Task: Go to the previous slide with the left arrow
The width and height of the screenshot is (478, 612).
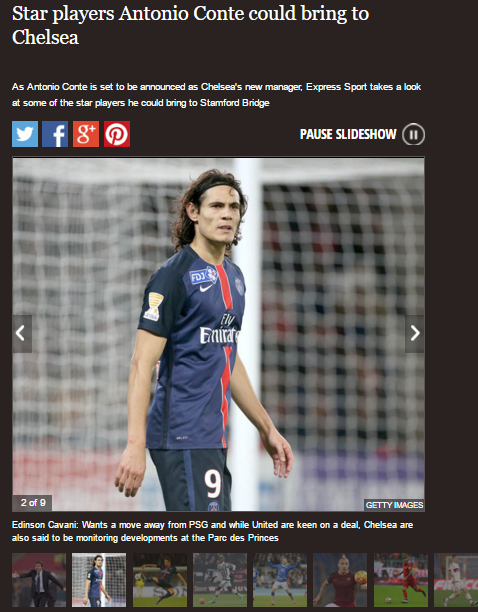Action: pos(22,334)
